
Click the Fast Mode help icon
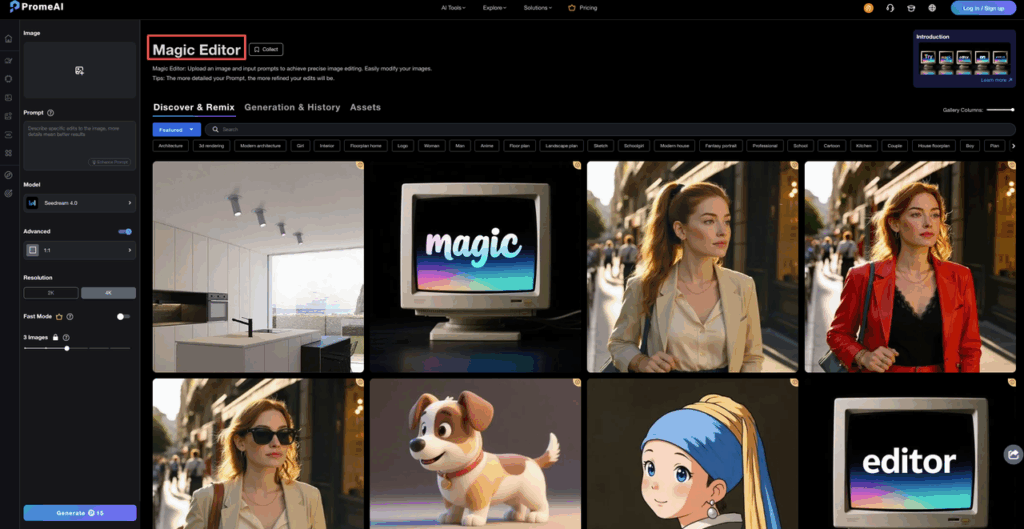70,317
